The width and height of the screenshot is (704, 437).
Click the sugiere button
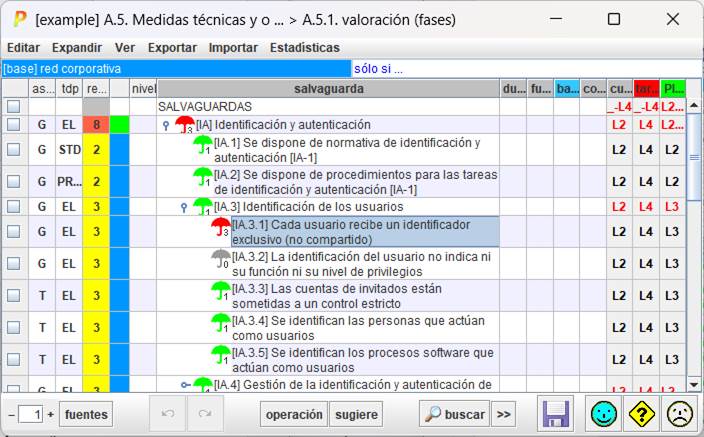356,414
